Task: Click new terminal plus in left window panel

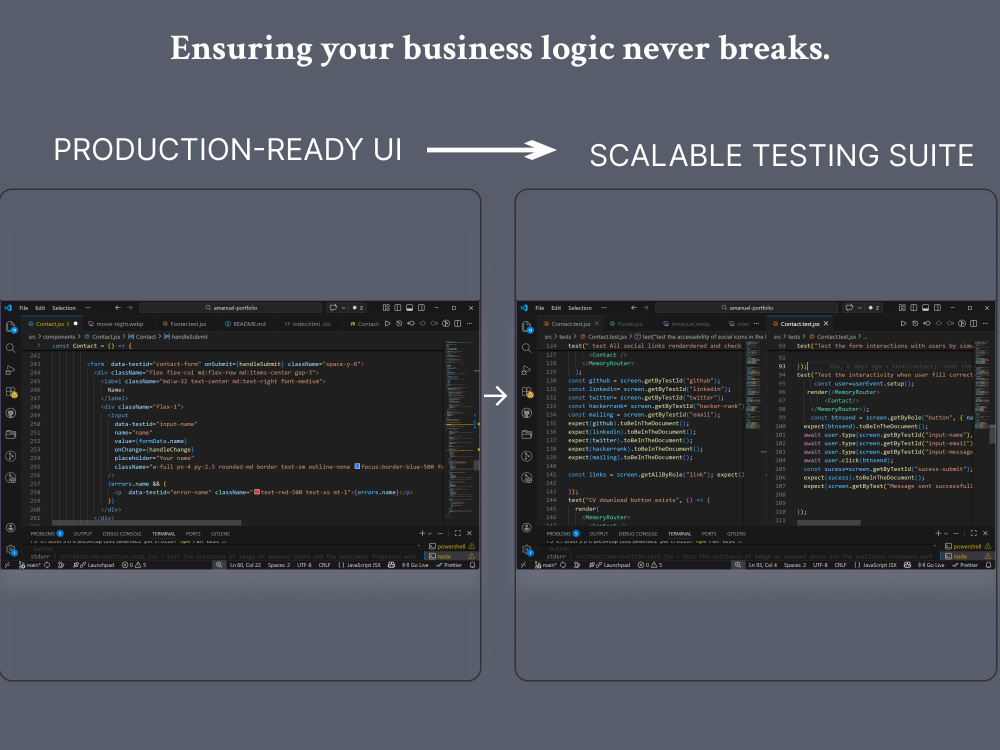Action: click(422, 533)
